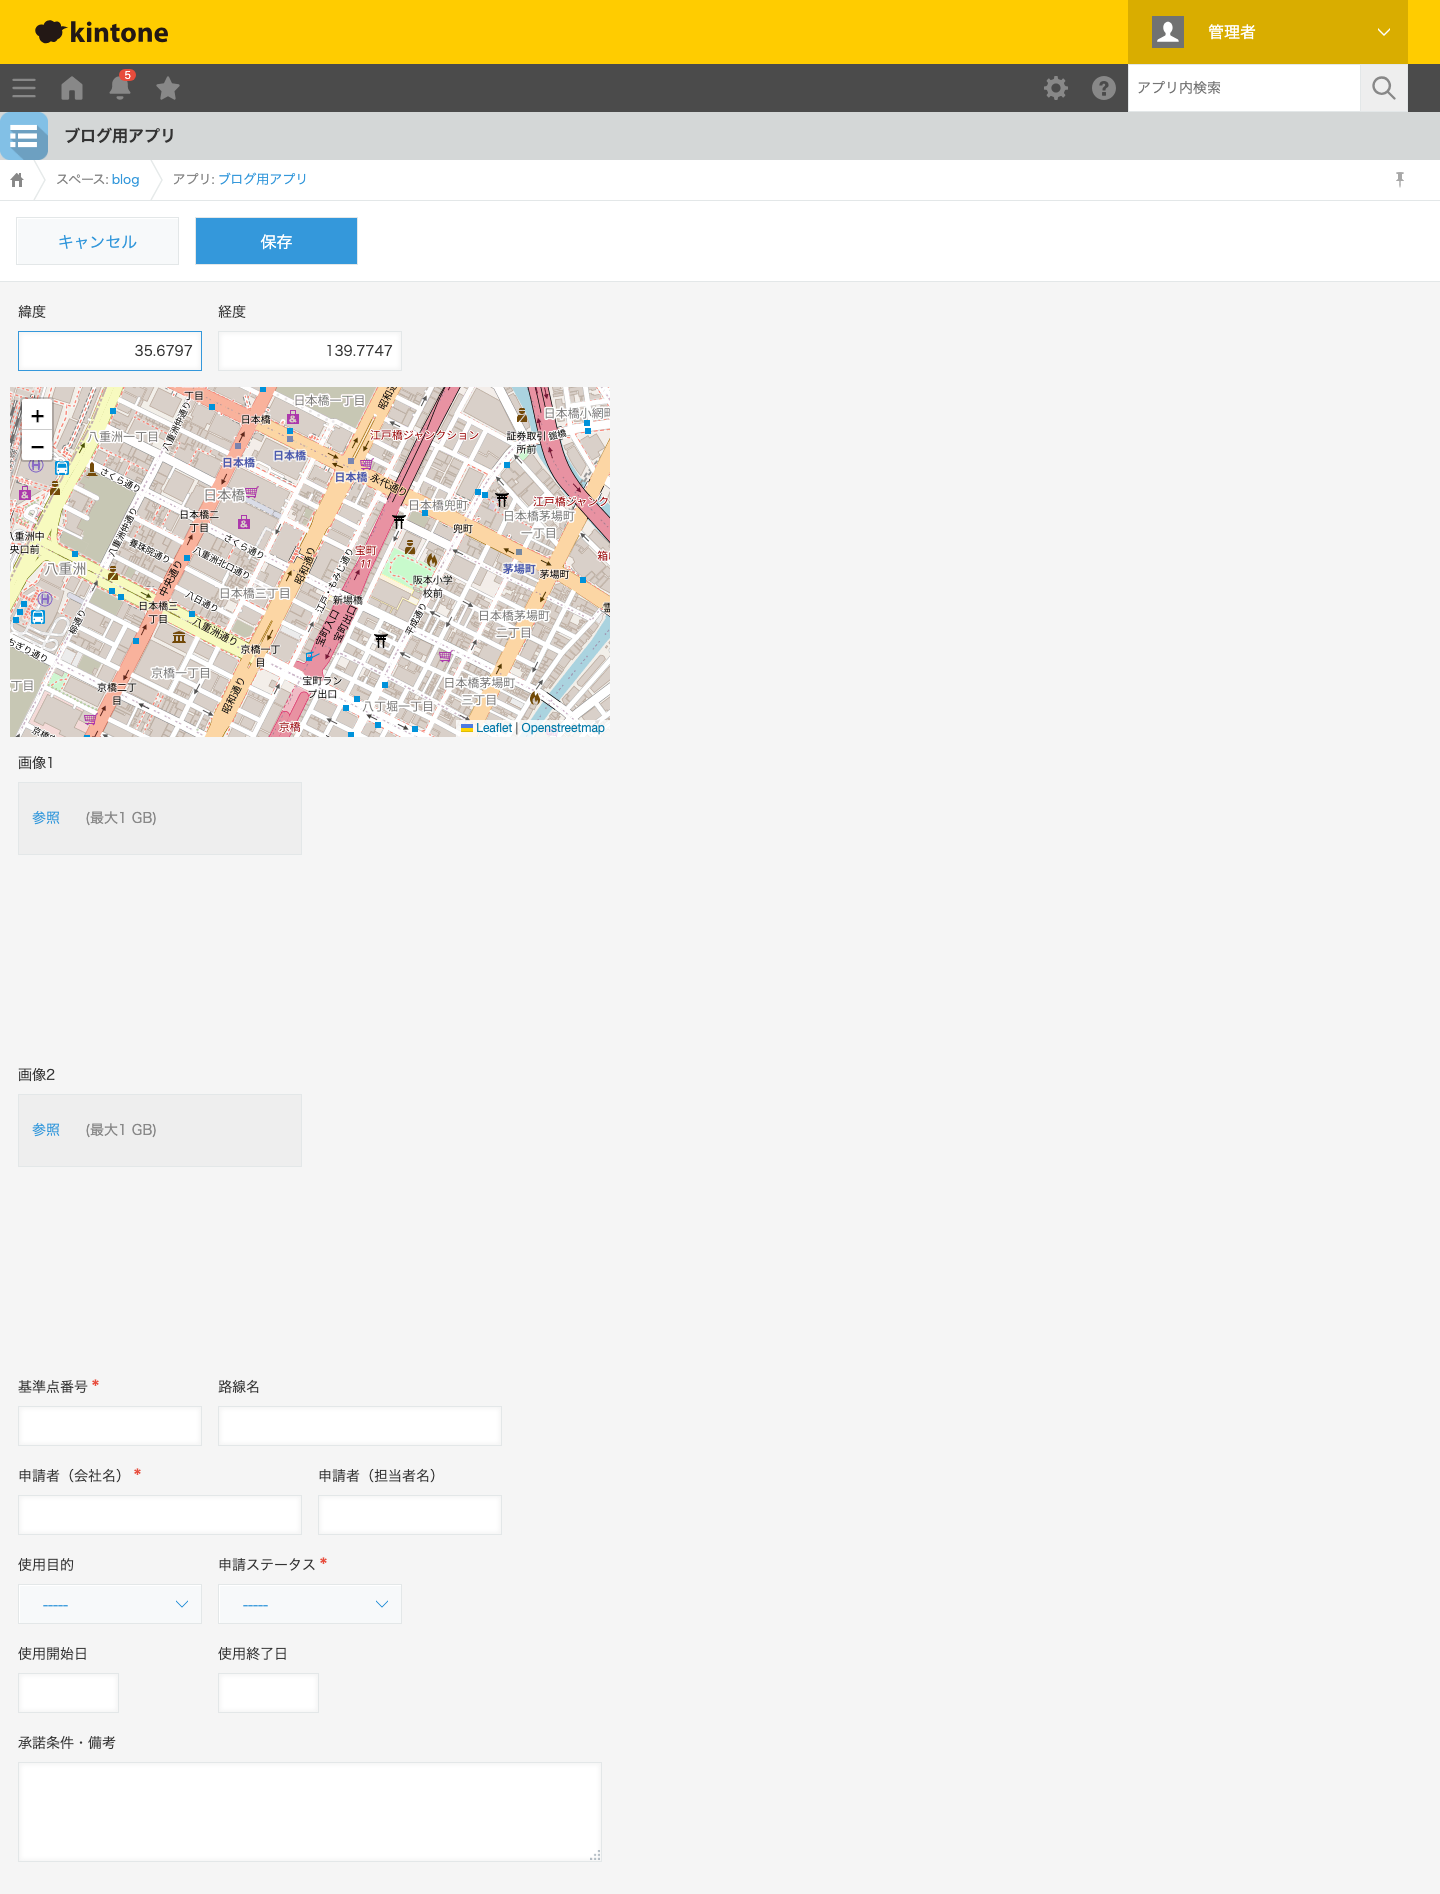This screenshot has height=1894, width=1440.
Task: Click the 経度 input field
Action: click(x=310, y=351)
